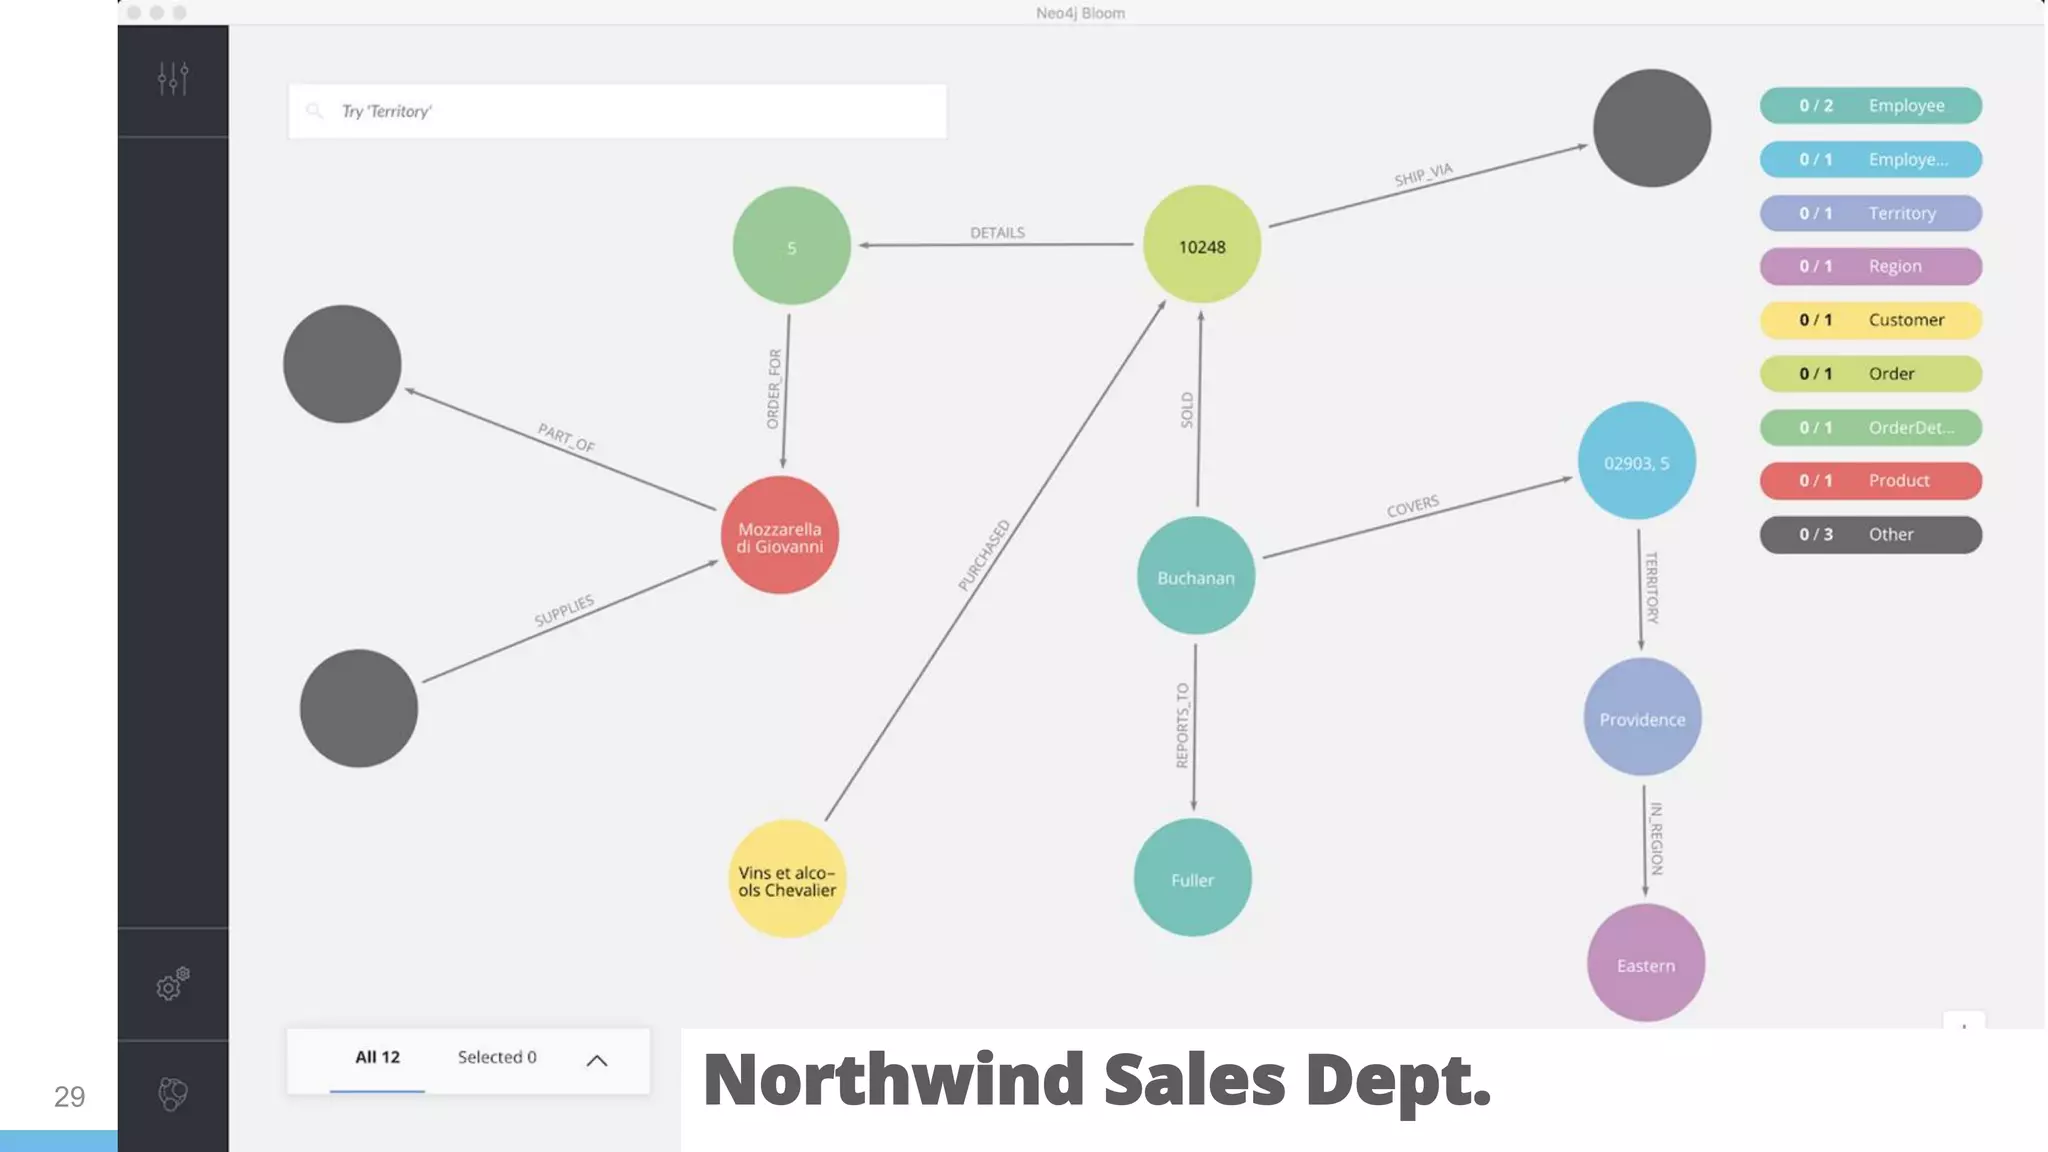The height and width of the screenshot is (1152, 2048).
Task: Select the Other legend category
Action: pos(1870,535)
